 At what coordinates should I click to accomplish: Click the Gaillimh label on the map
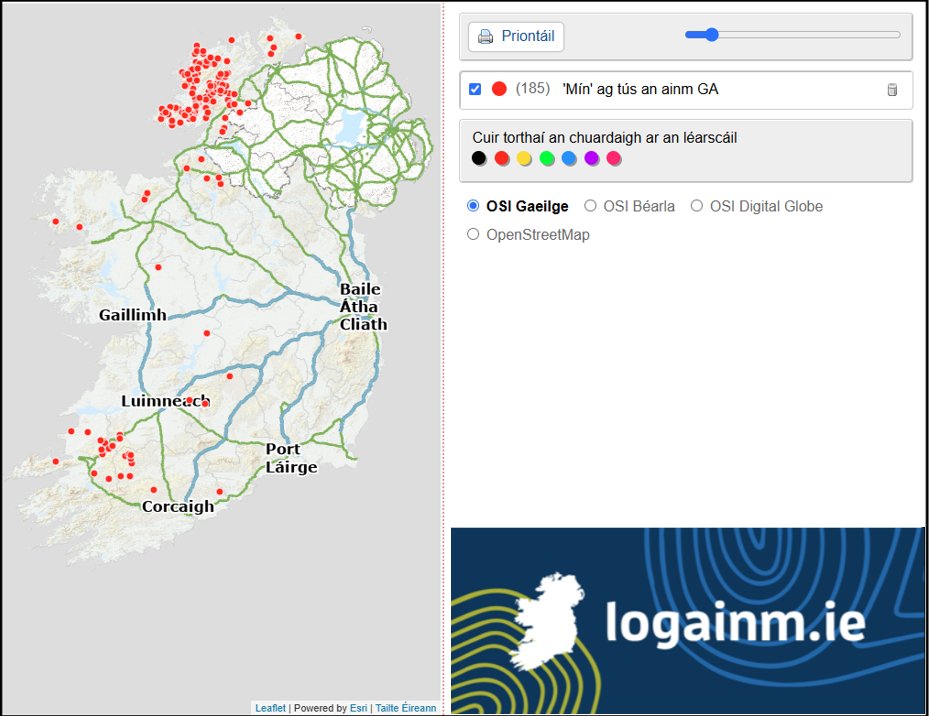[133, 315]
